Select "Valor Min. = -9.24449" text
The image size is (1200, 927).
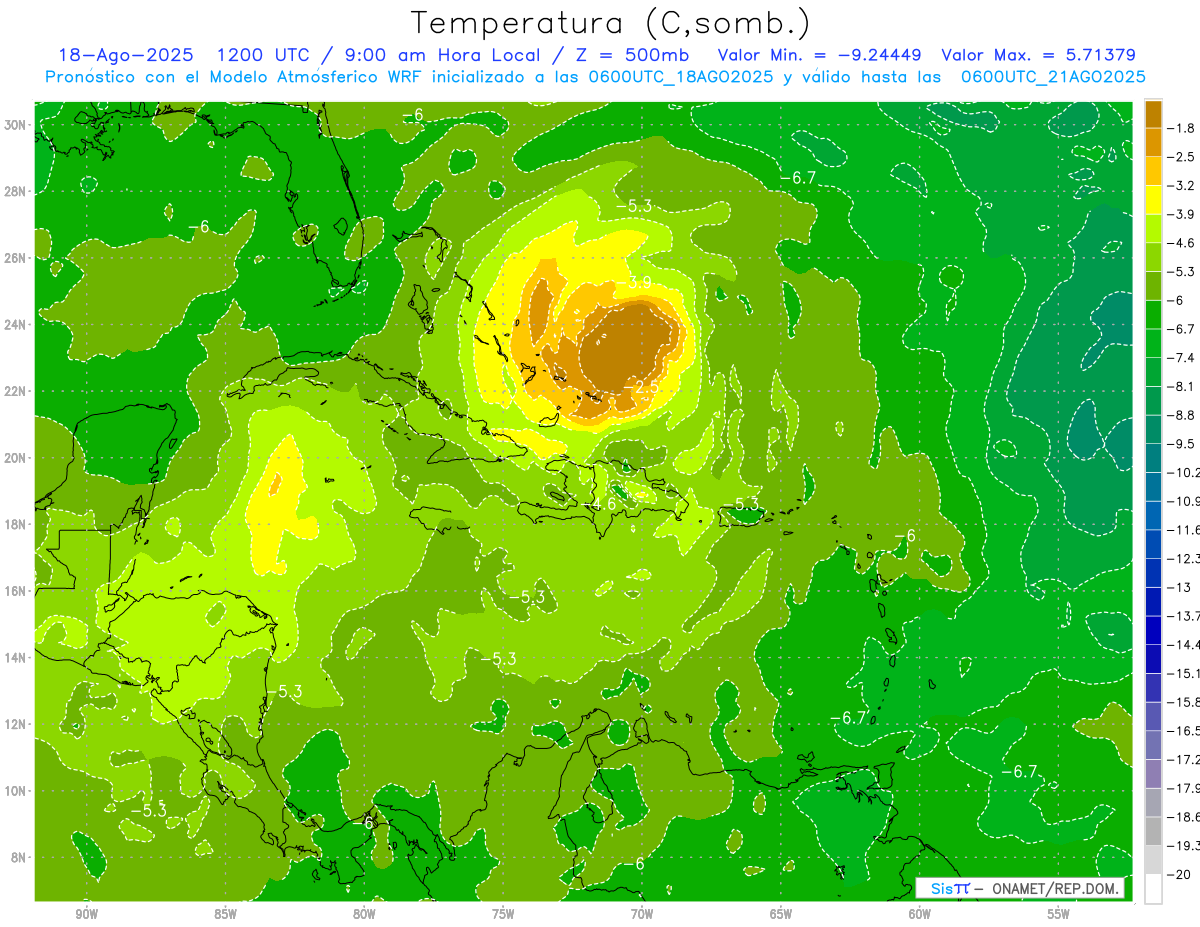820,55
